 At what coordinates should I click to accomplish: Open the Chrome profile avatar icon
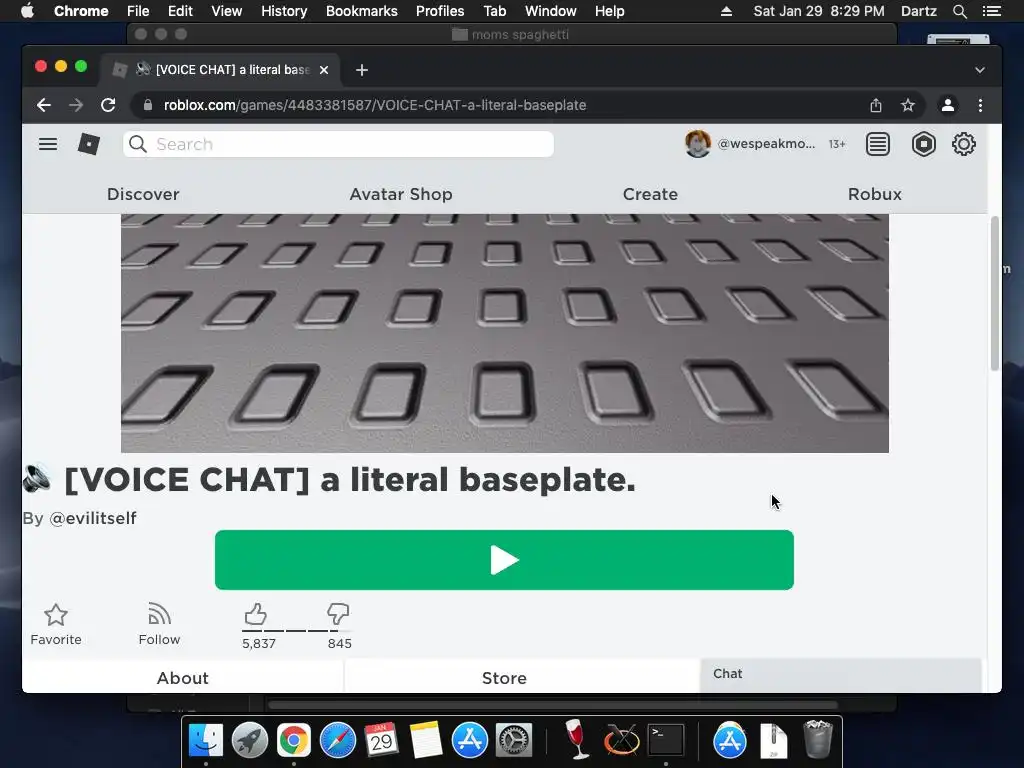948,105
